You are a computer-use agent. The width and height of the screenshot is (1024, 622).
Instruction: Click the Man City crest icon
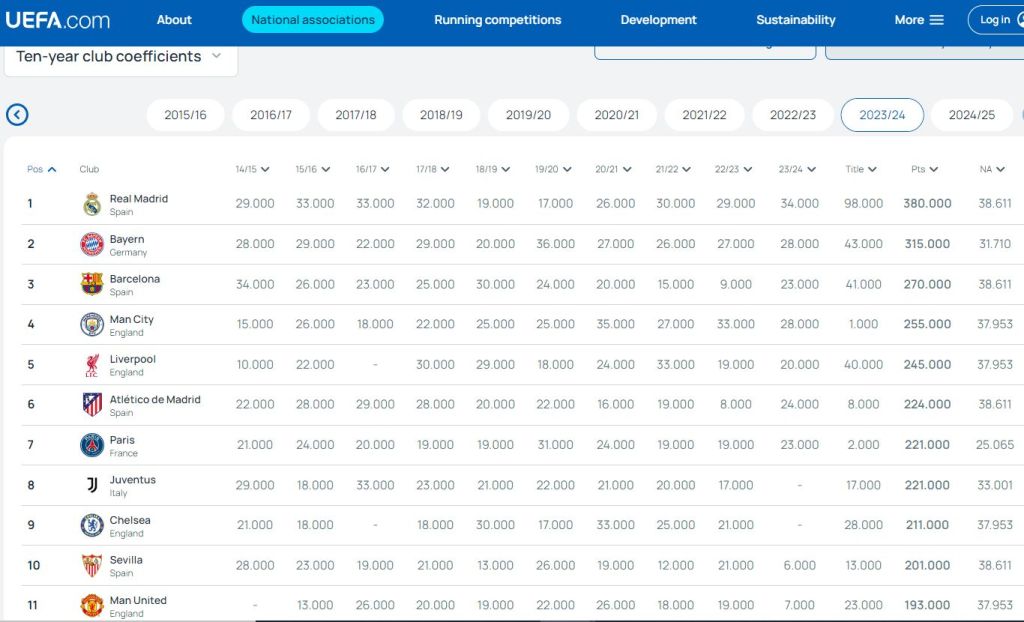pos(92,324)
